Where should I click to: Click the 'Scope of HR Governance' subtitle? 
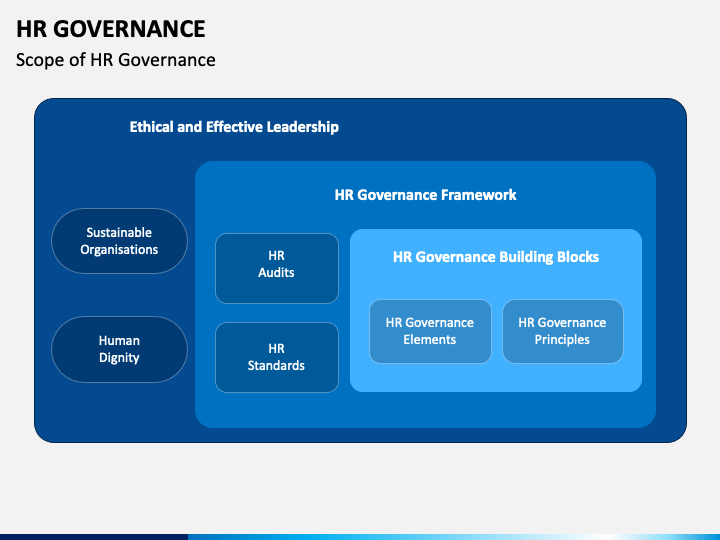click(116, 60)
